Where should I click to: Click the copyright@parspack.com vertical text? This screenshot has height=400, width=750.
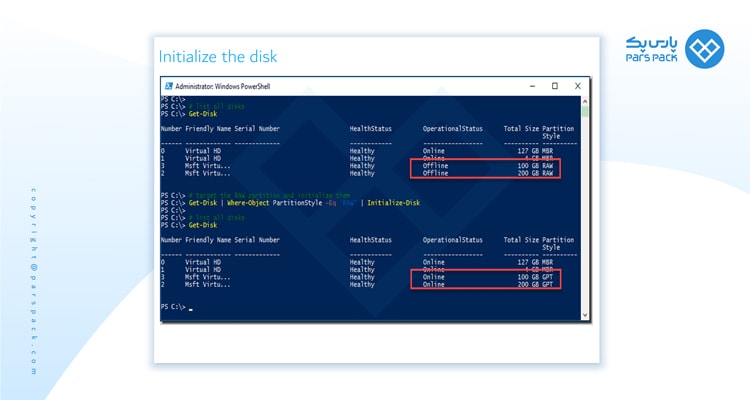pyautogui.click(x=33, y=281)
